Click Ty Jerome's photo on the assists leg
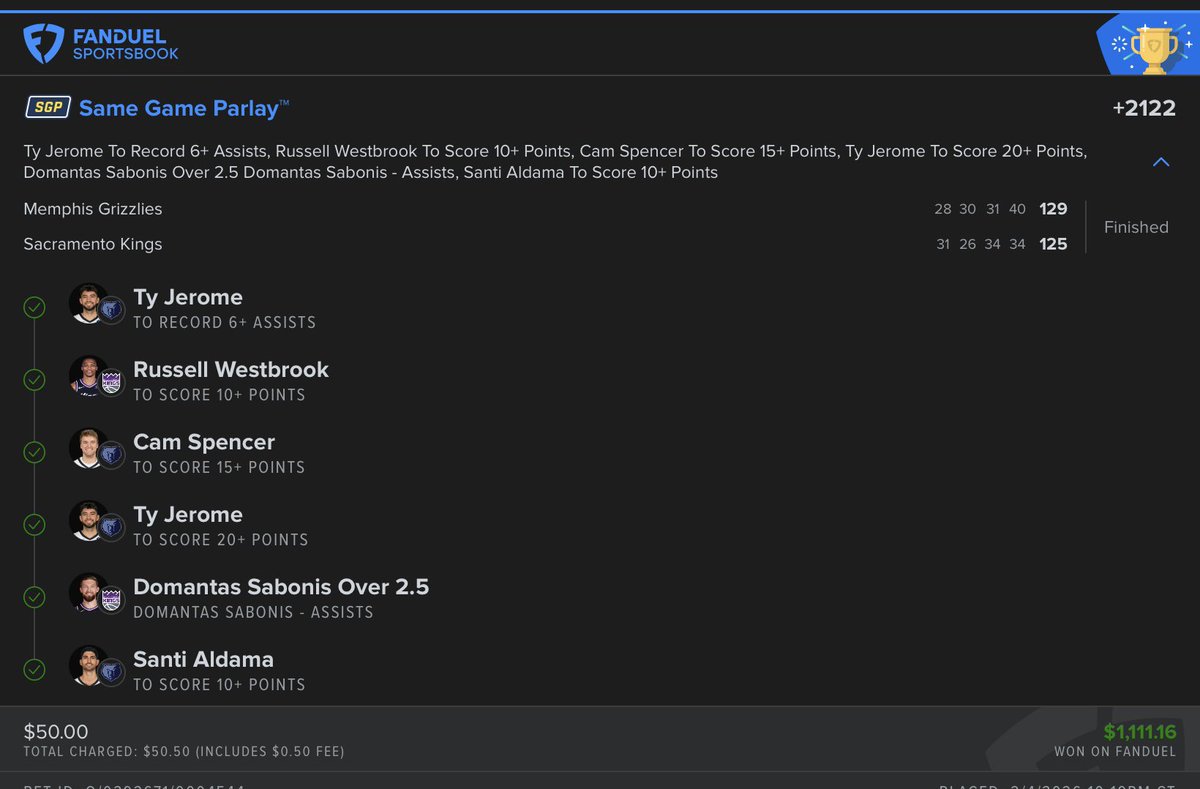The width and height of the screenshot is (1200, 789). point(89,303)
